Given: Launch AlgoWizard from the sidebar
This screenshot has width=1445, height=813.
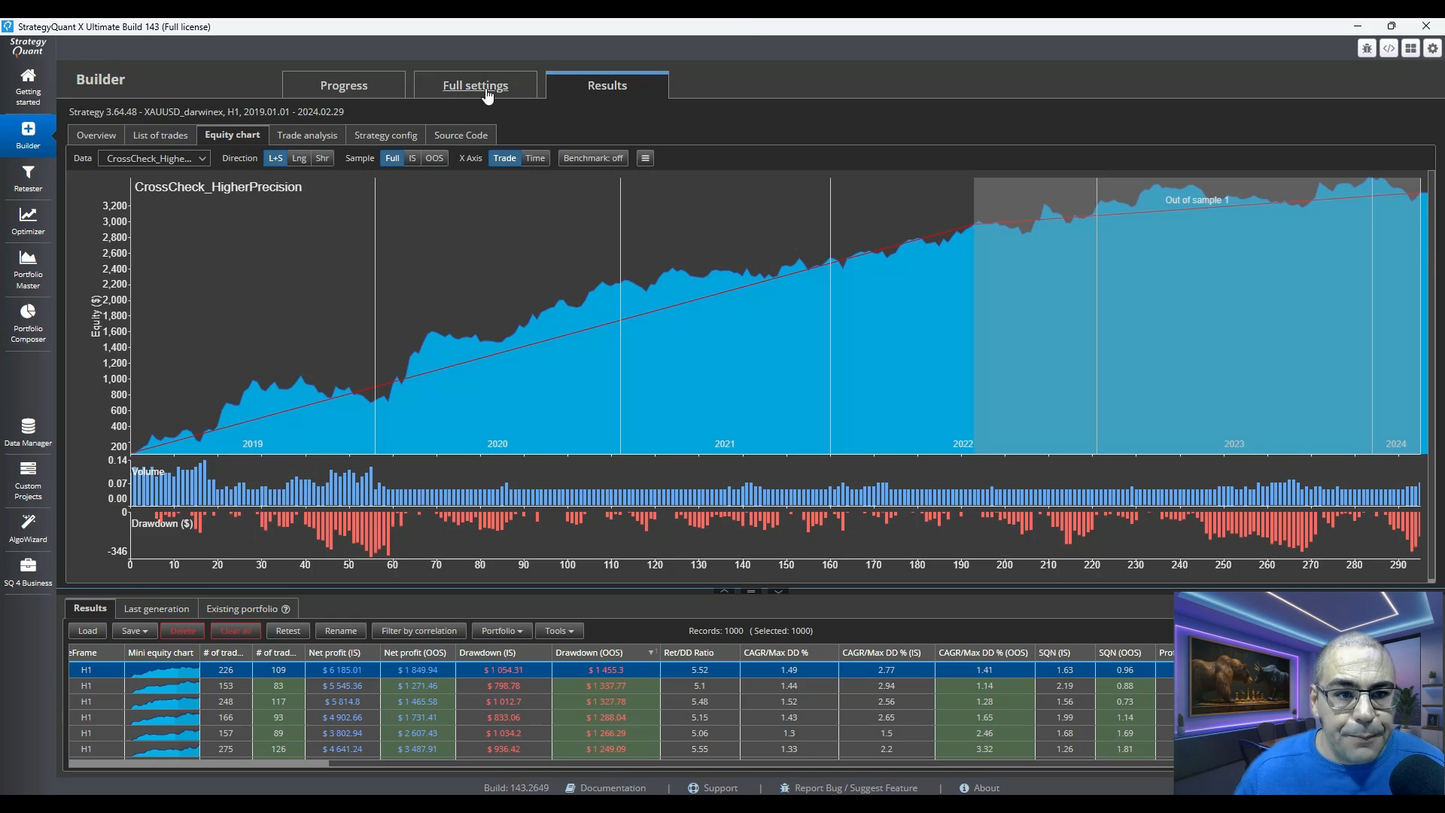Looking at the screenshot, I should [x=28, y=528].
